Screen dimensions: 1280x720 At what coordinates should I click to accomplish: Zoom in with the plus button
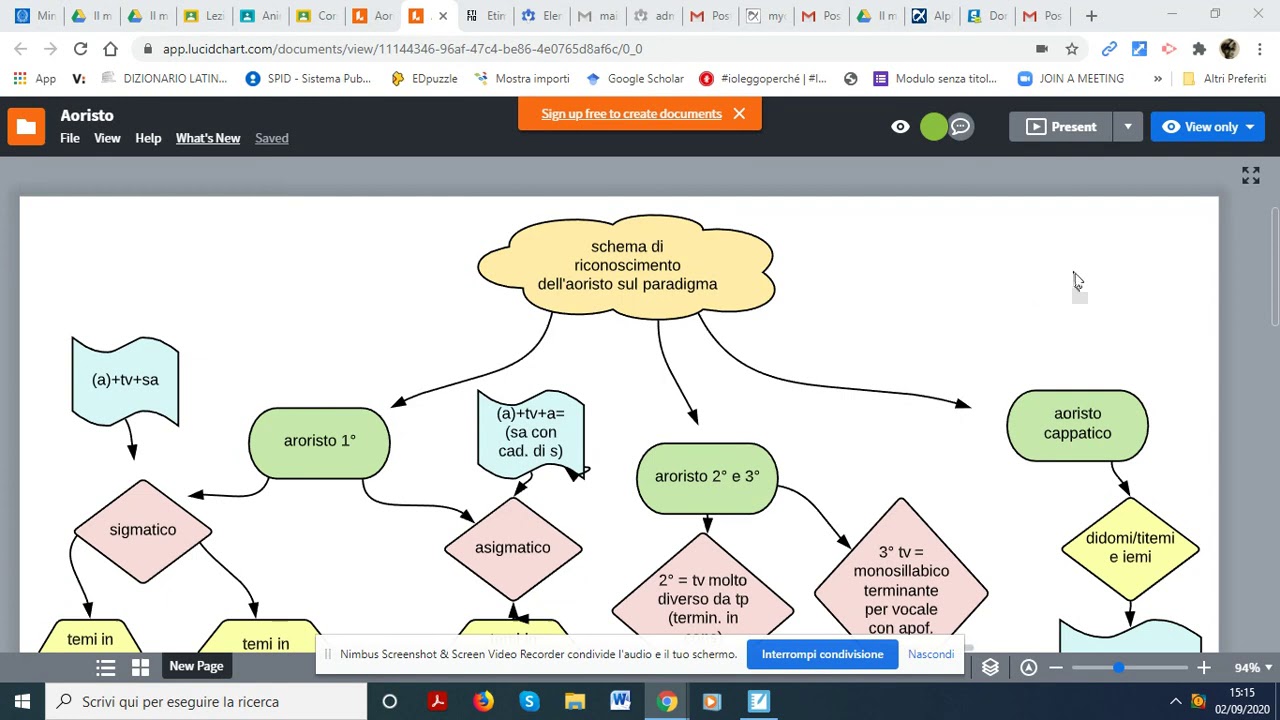pos(1204,668)
